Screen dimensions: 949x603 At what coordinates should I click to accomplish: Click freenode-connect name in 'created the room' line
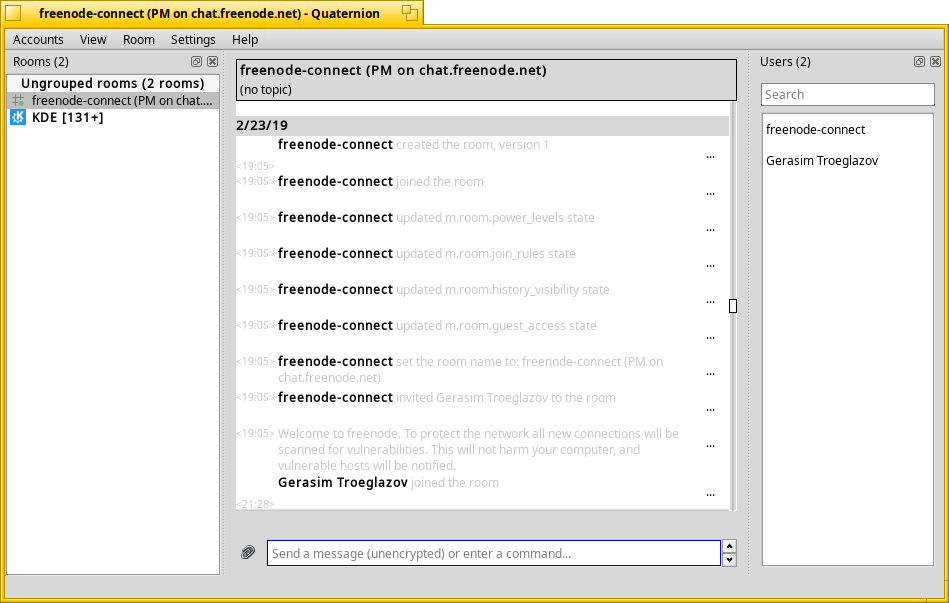[x=335, y=144]
